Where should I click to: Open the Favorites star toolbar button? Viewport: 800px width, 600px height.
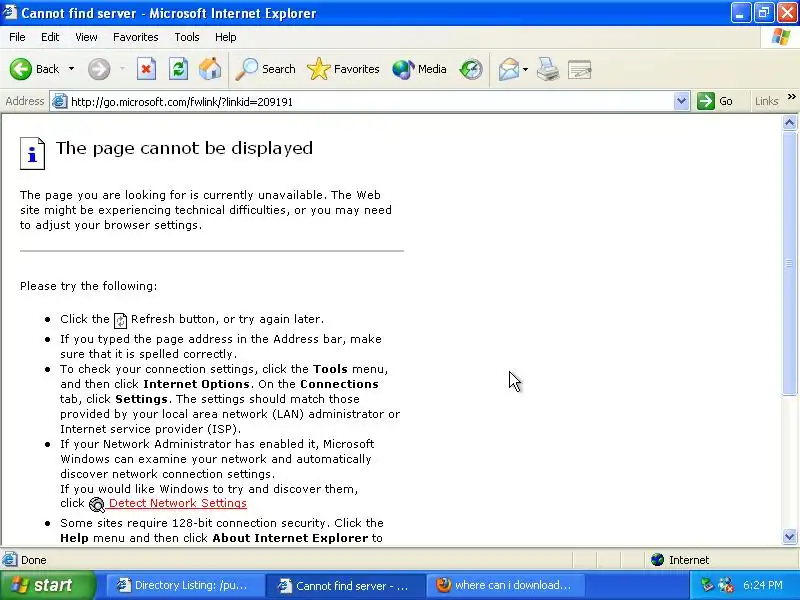343,69
